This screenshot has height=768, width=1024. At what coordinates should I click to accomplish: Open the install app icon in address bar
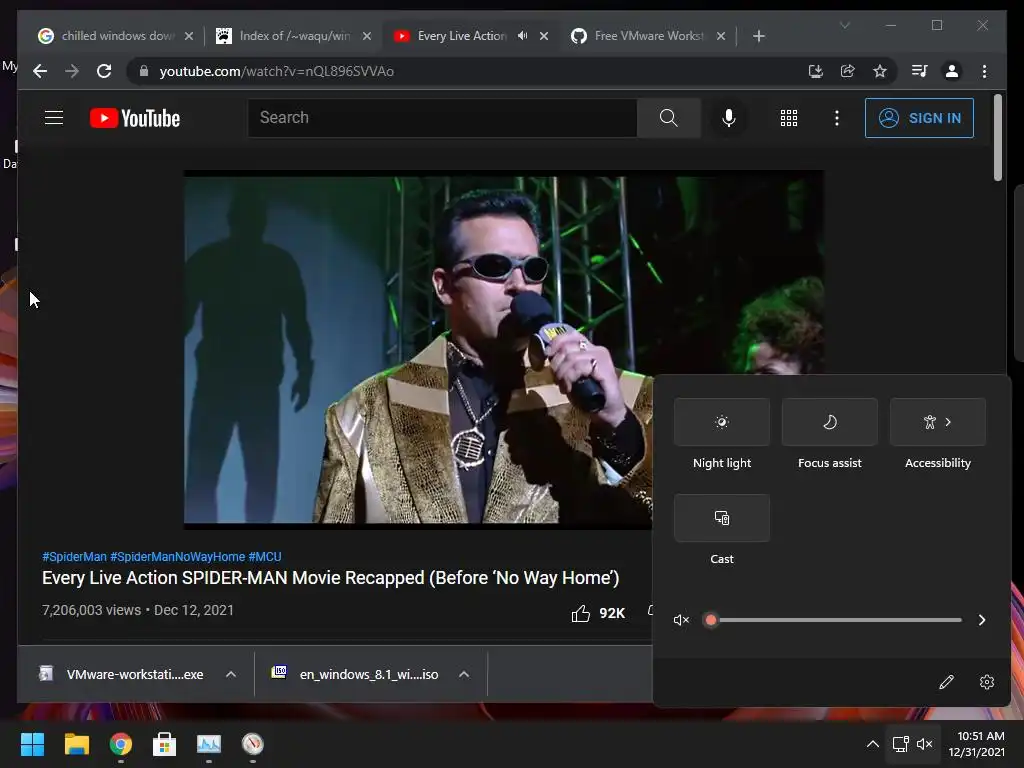[815, 71]
